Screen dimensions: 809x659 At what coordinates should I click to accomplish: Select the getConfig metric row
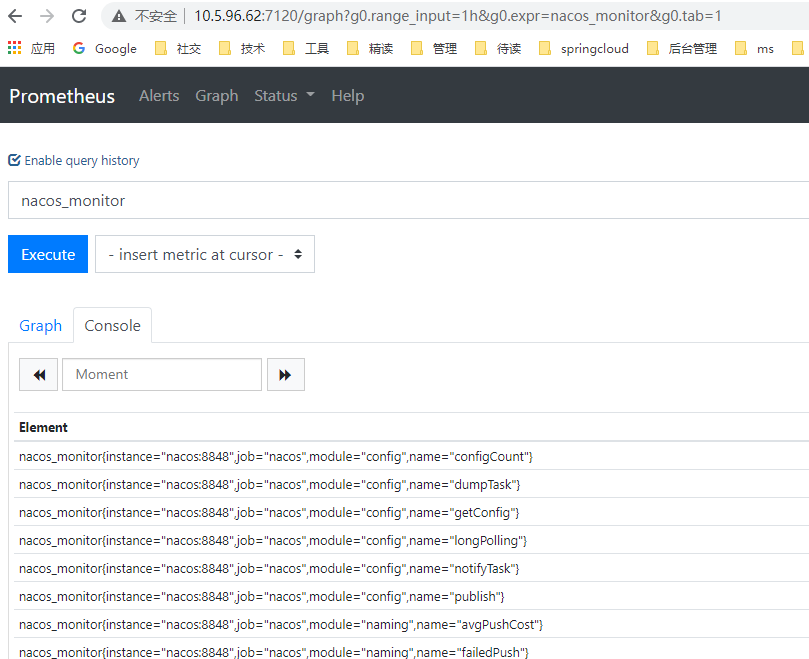[x=412, y=512]
